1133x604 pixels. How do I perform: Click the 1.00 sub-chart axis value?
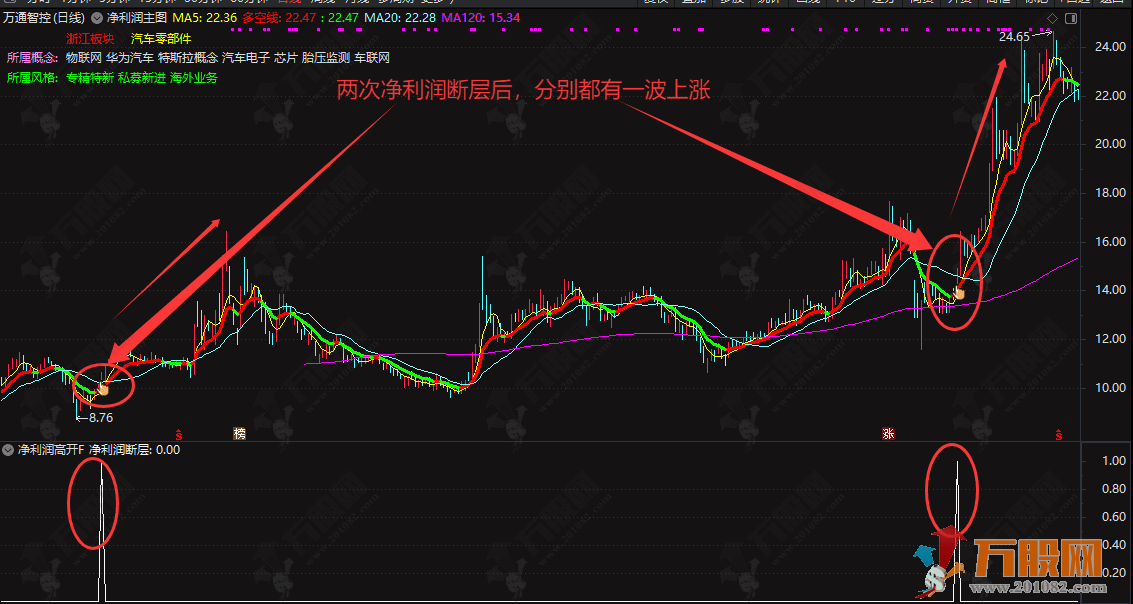coord(1113,461)
